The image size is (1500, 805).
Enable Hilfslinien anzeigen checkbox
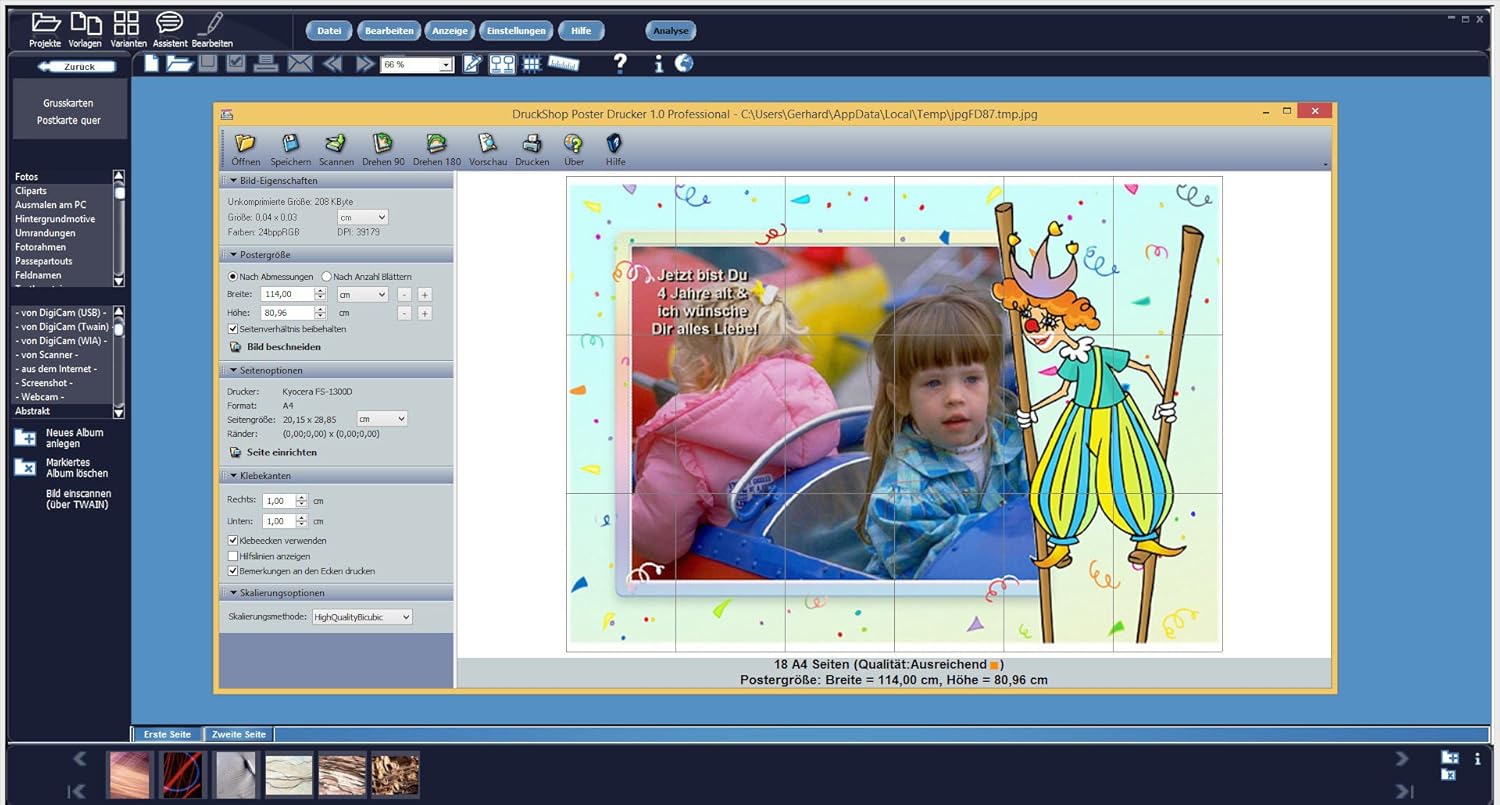(233, 556)
